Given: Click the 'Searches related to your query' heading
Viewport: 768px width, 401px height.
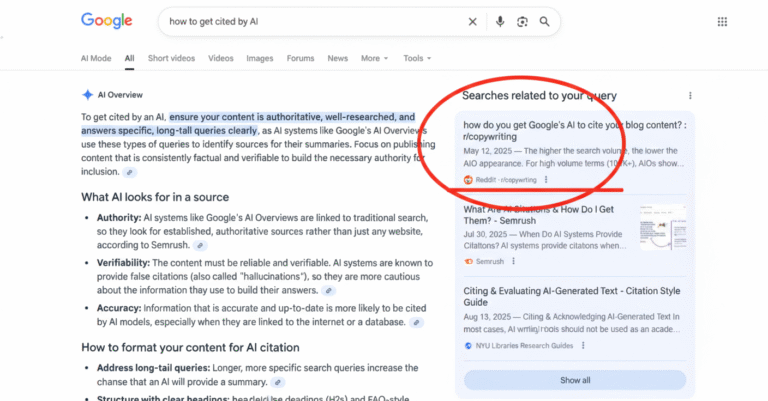Looking at the screenshot, I should (x=539, y=95).
